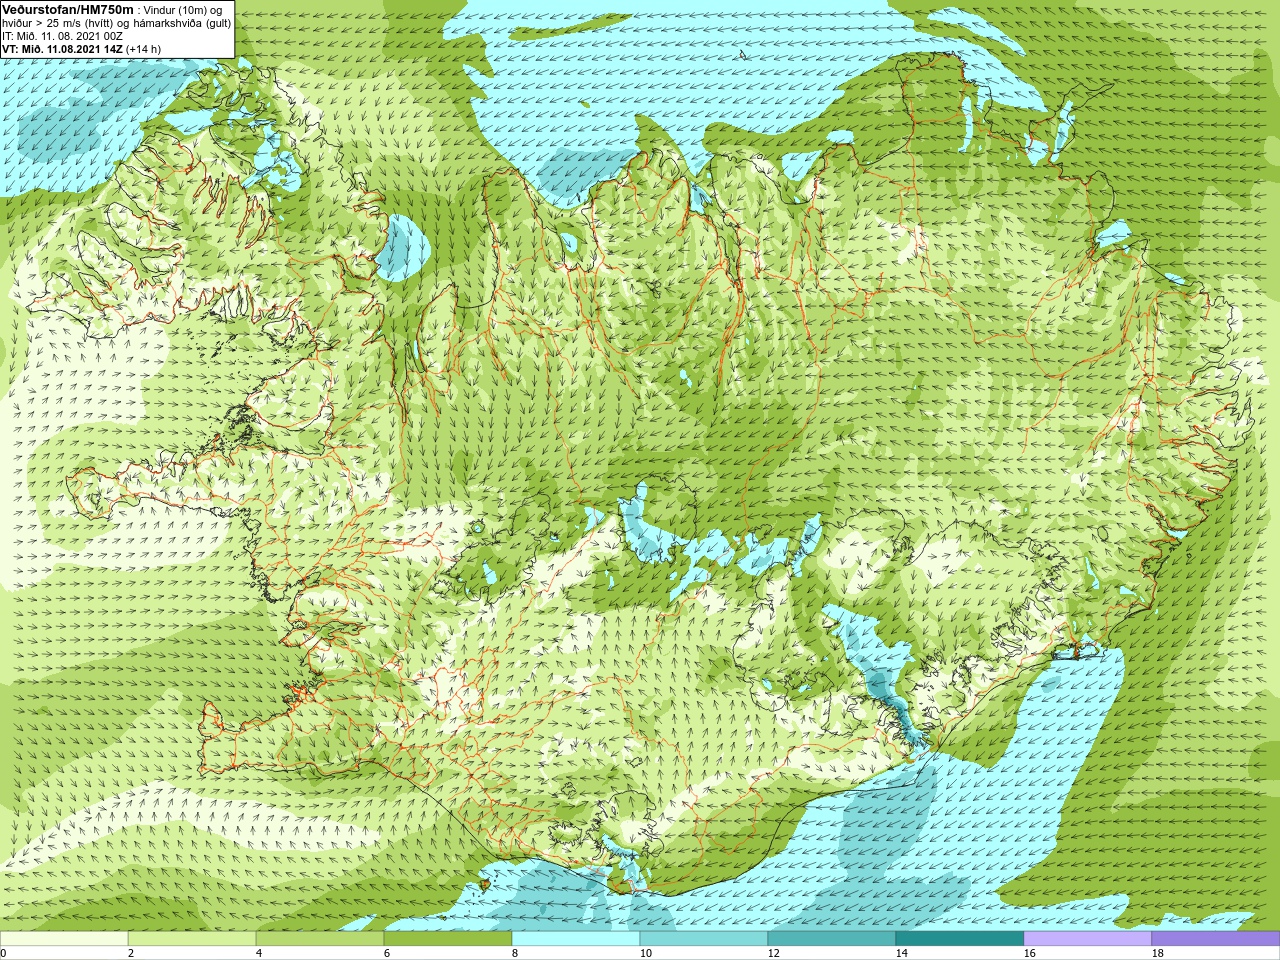Click the dark teal 14–16 m/s scale segment
1280x960 pixels.
960,939
